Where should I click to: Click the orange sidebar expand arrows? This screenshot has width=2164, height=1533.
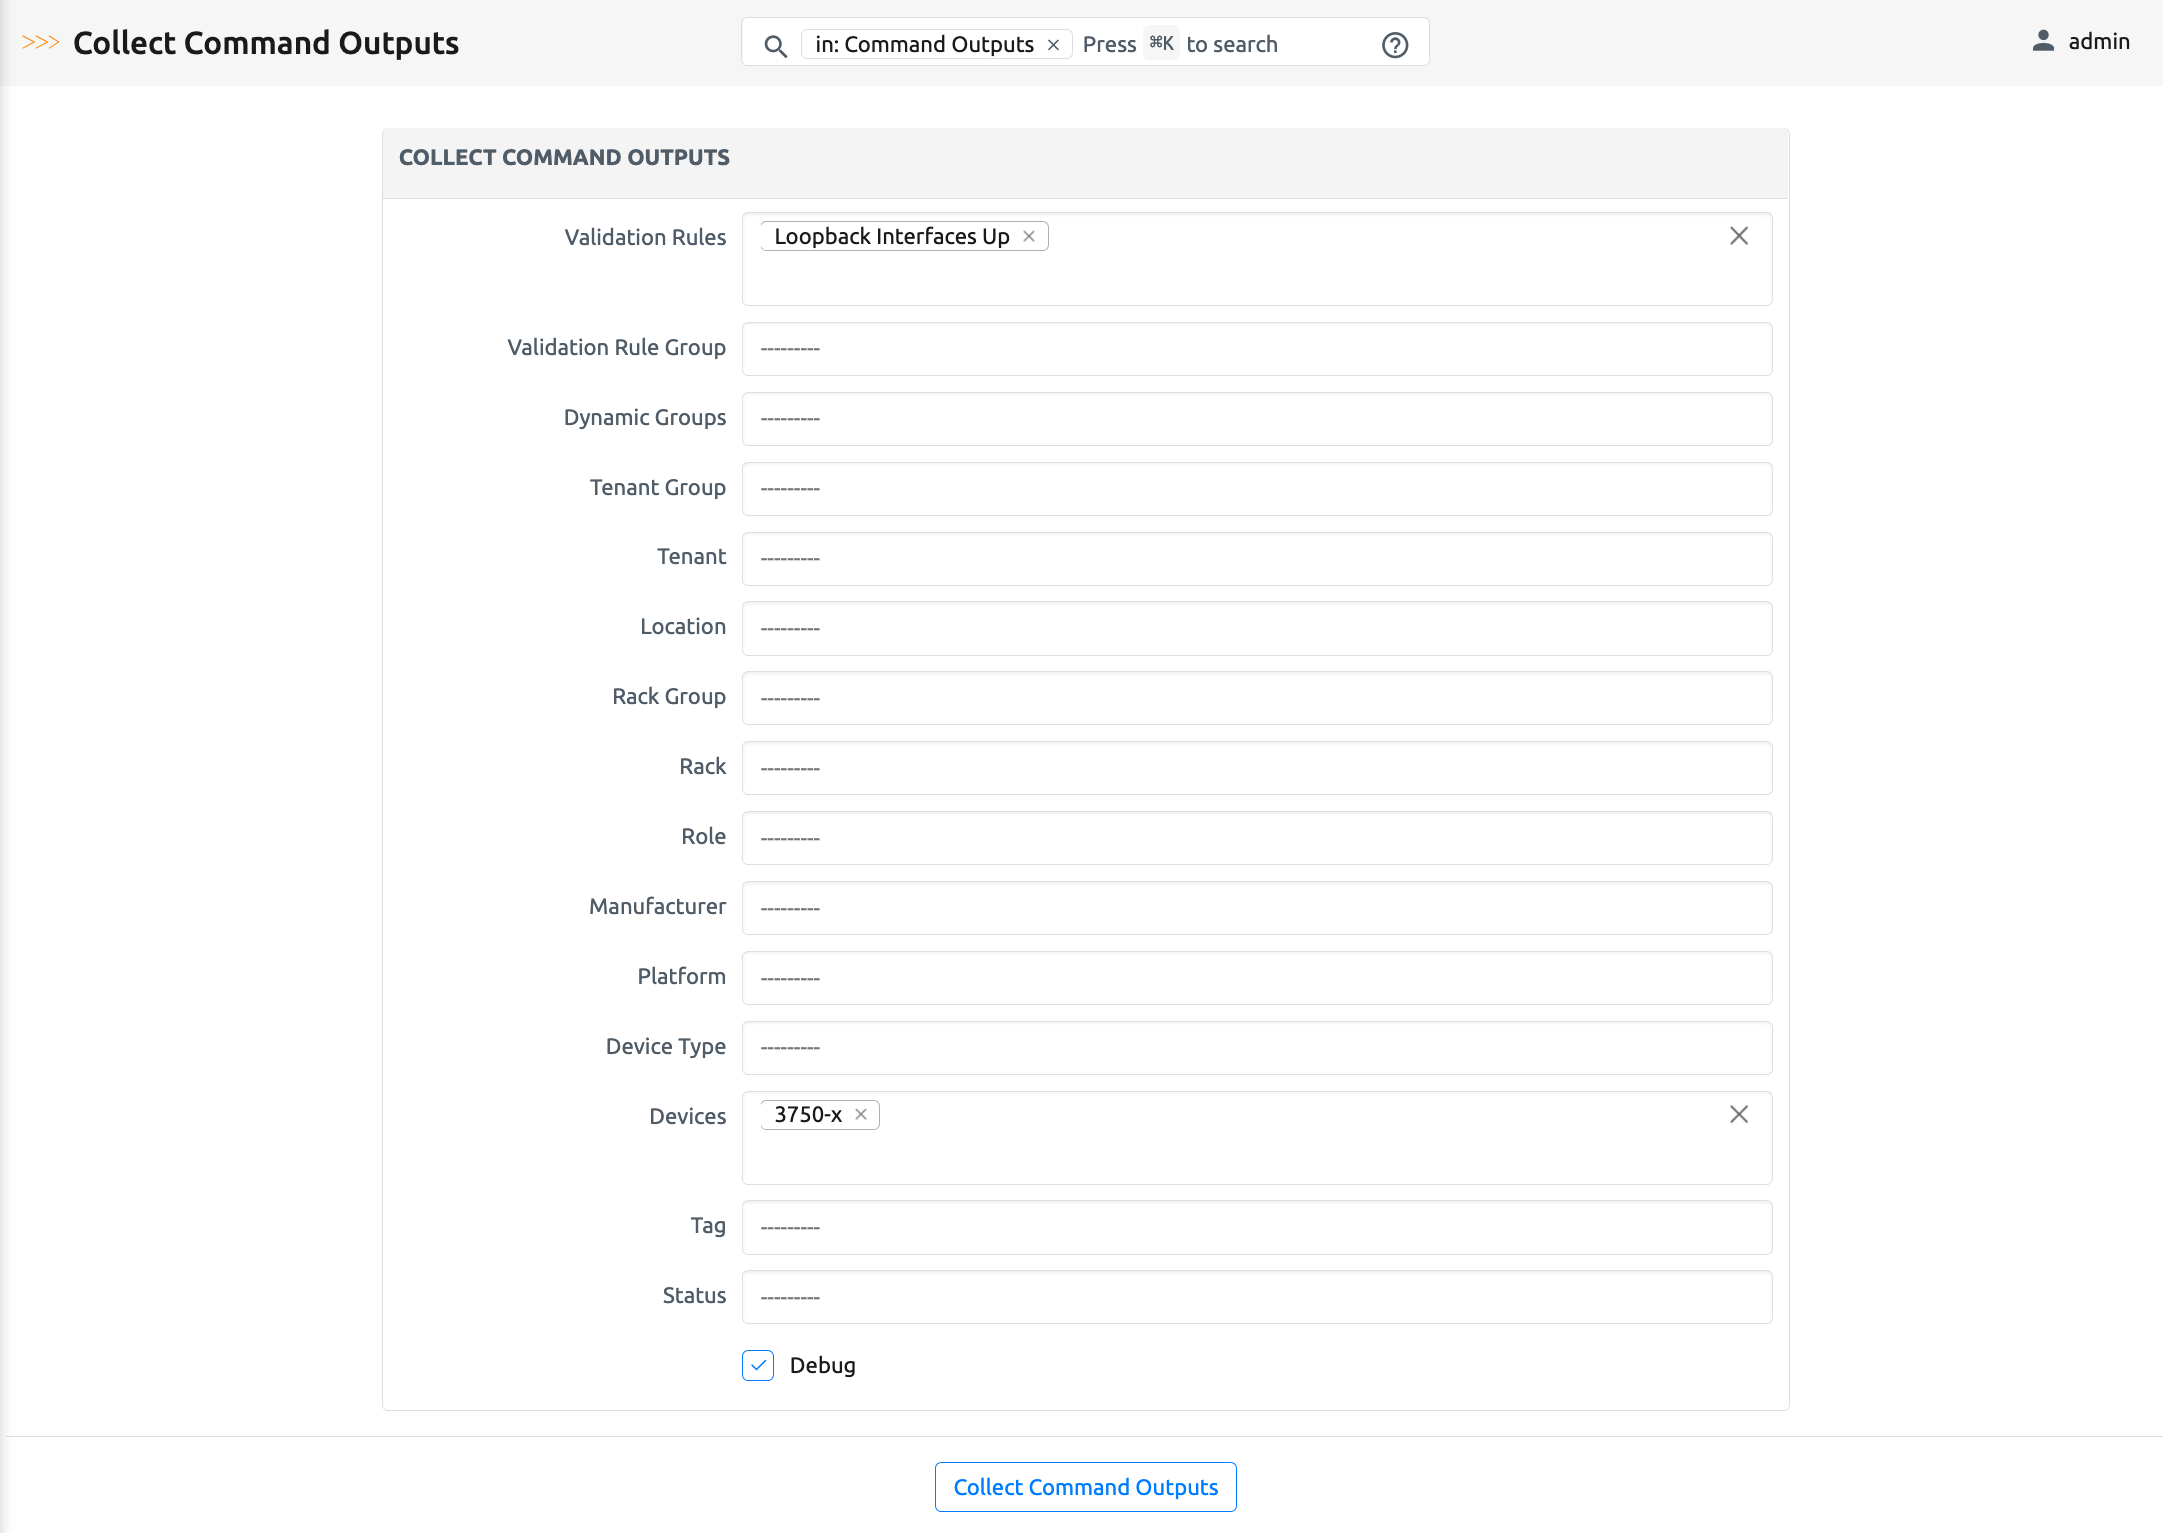pyautogui.click(x=40, y=42)
